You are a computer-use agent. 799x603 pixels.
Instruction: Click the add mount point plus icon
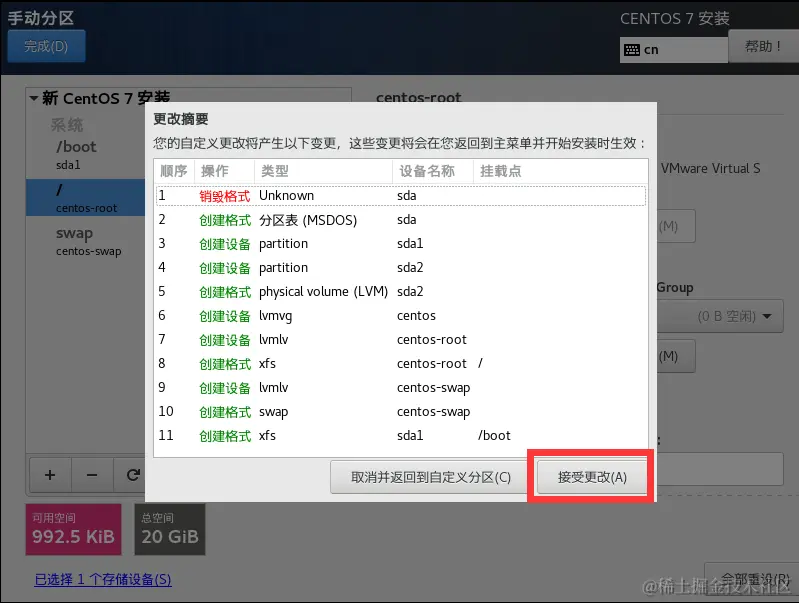click(50, 475)
